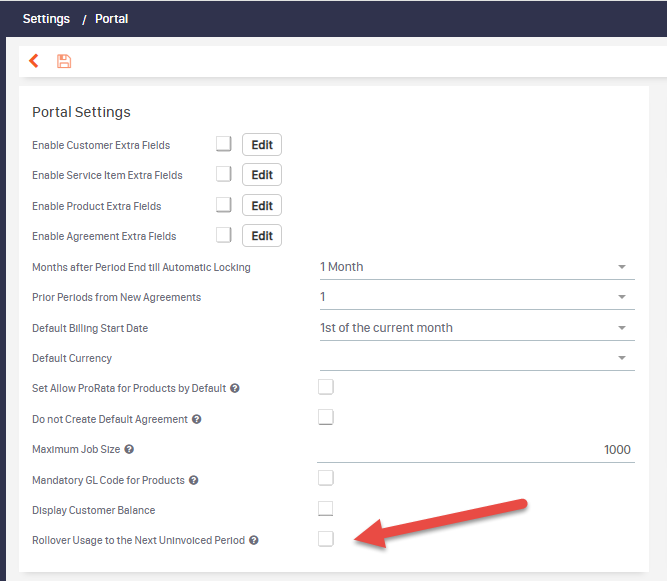Image resolution: width=667 pixels, height=581 pixels.
Task: Click help icon for Mandatory GL Code
Action: coord(194,480)
